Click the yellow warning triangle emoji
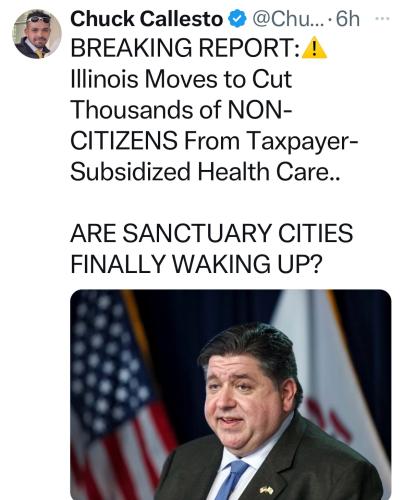This screenshot has height=500, width=404. 314,48
